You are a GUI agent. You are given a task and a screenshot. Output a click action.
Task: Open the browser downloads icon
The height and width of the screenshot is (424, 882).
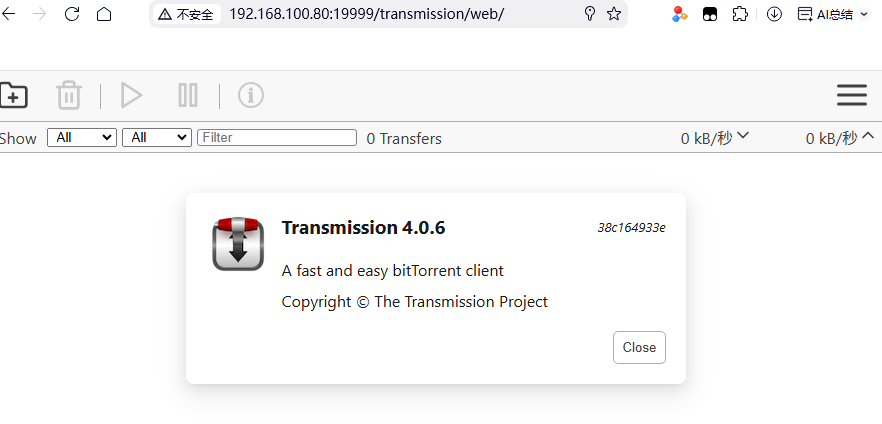774,14
